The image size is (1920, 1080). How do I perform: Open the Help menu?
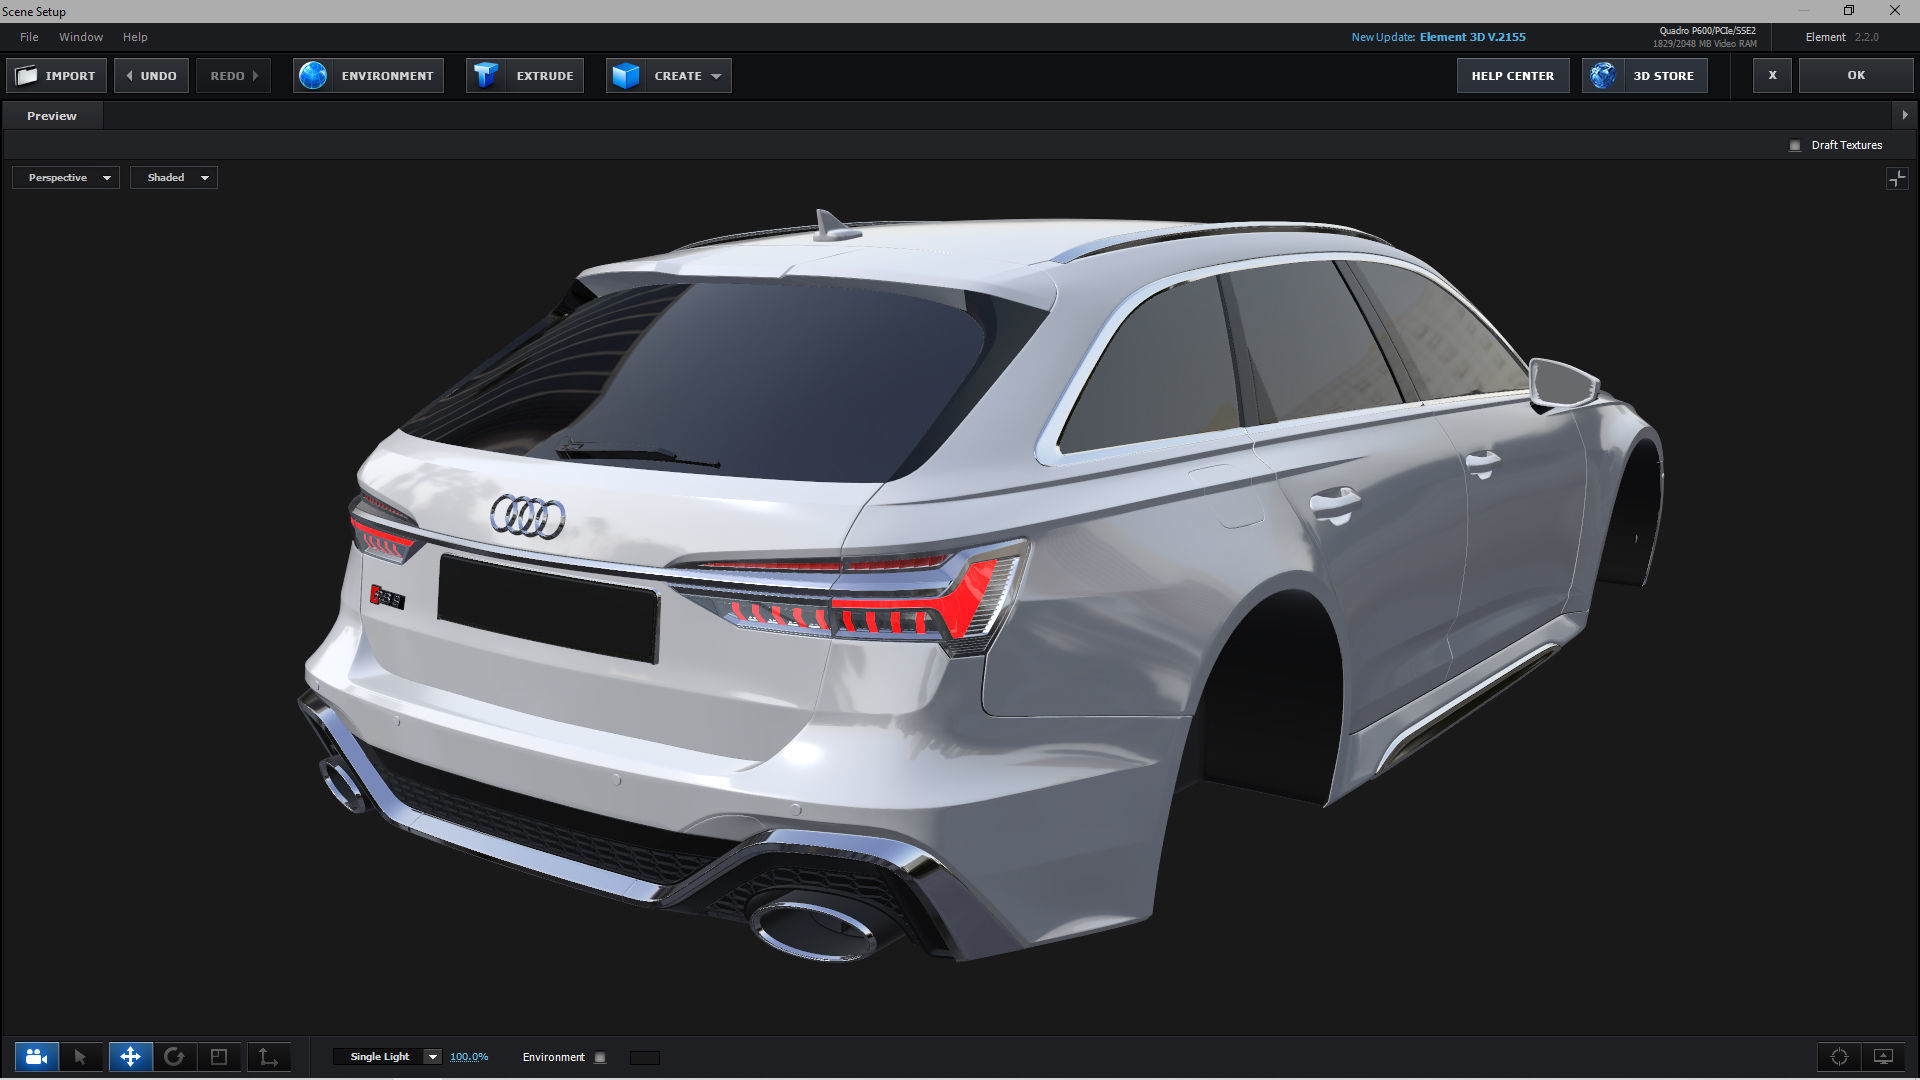pyautogui.click(x=135, y=37)
